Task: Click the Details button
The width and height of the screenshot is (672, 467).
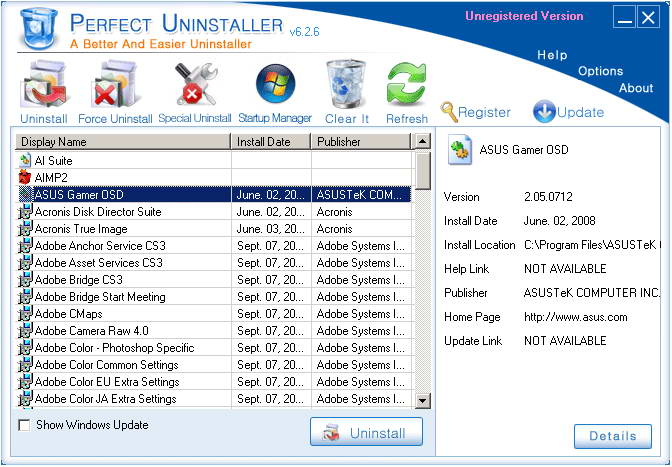Action: click(613, 436)
